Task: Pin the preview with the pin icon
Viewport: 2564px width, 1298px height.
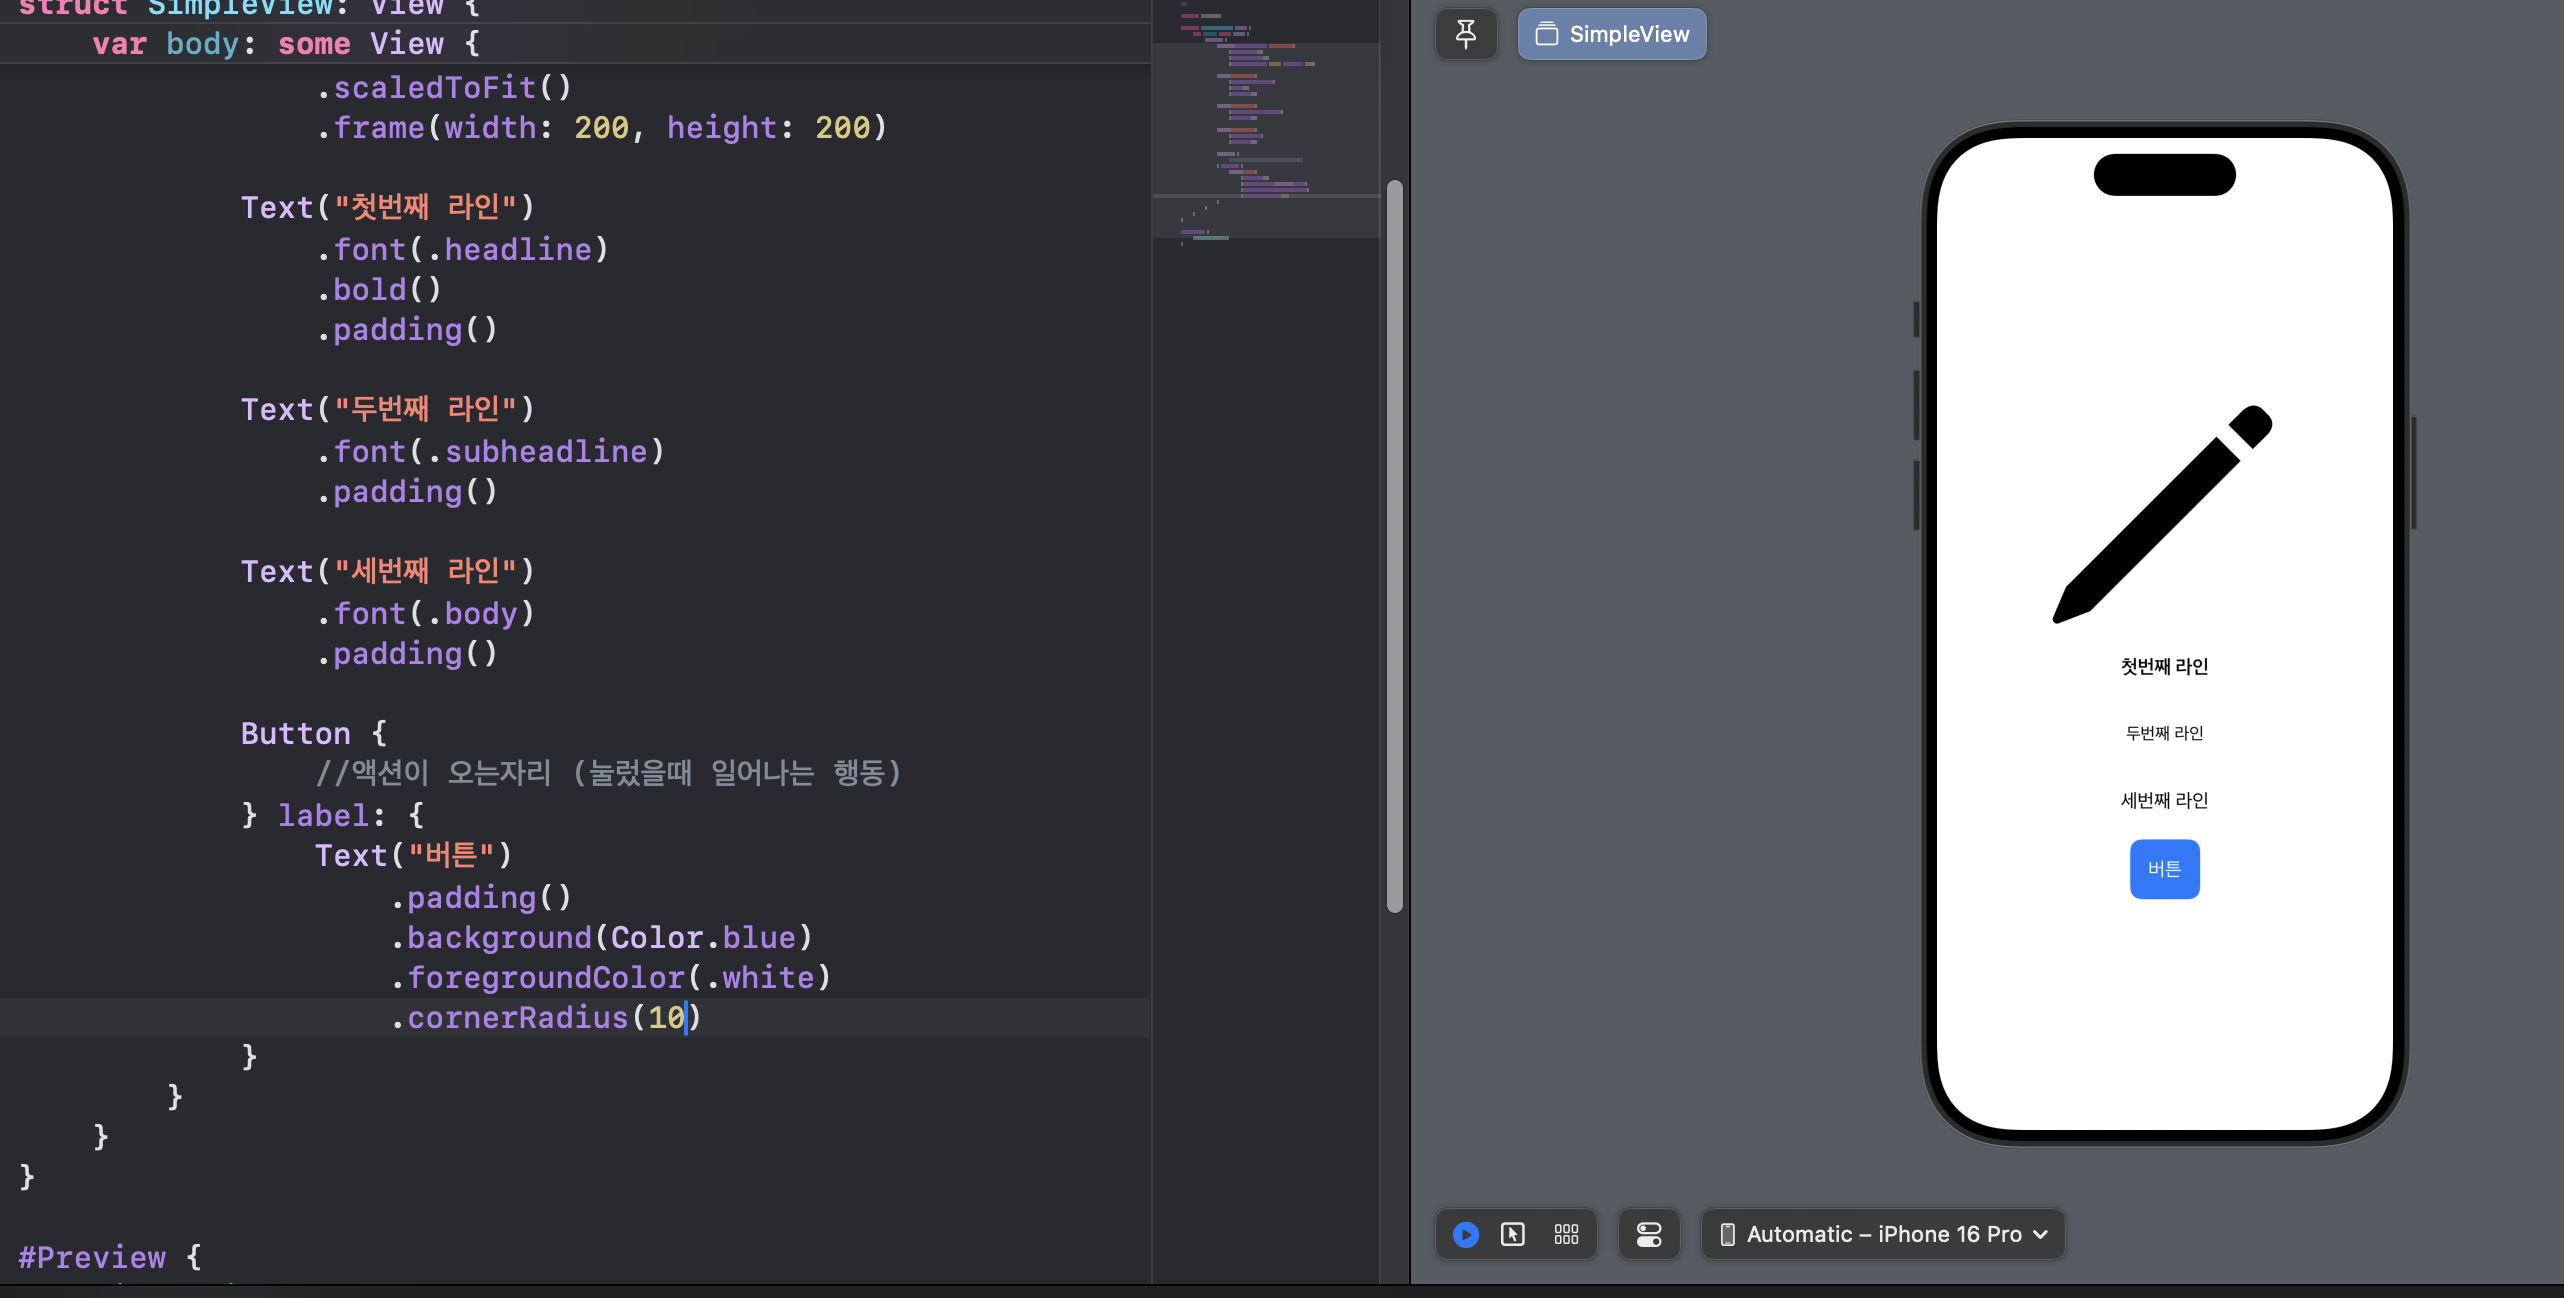Action: click(x=1465, y=34)
